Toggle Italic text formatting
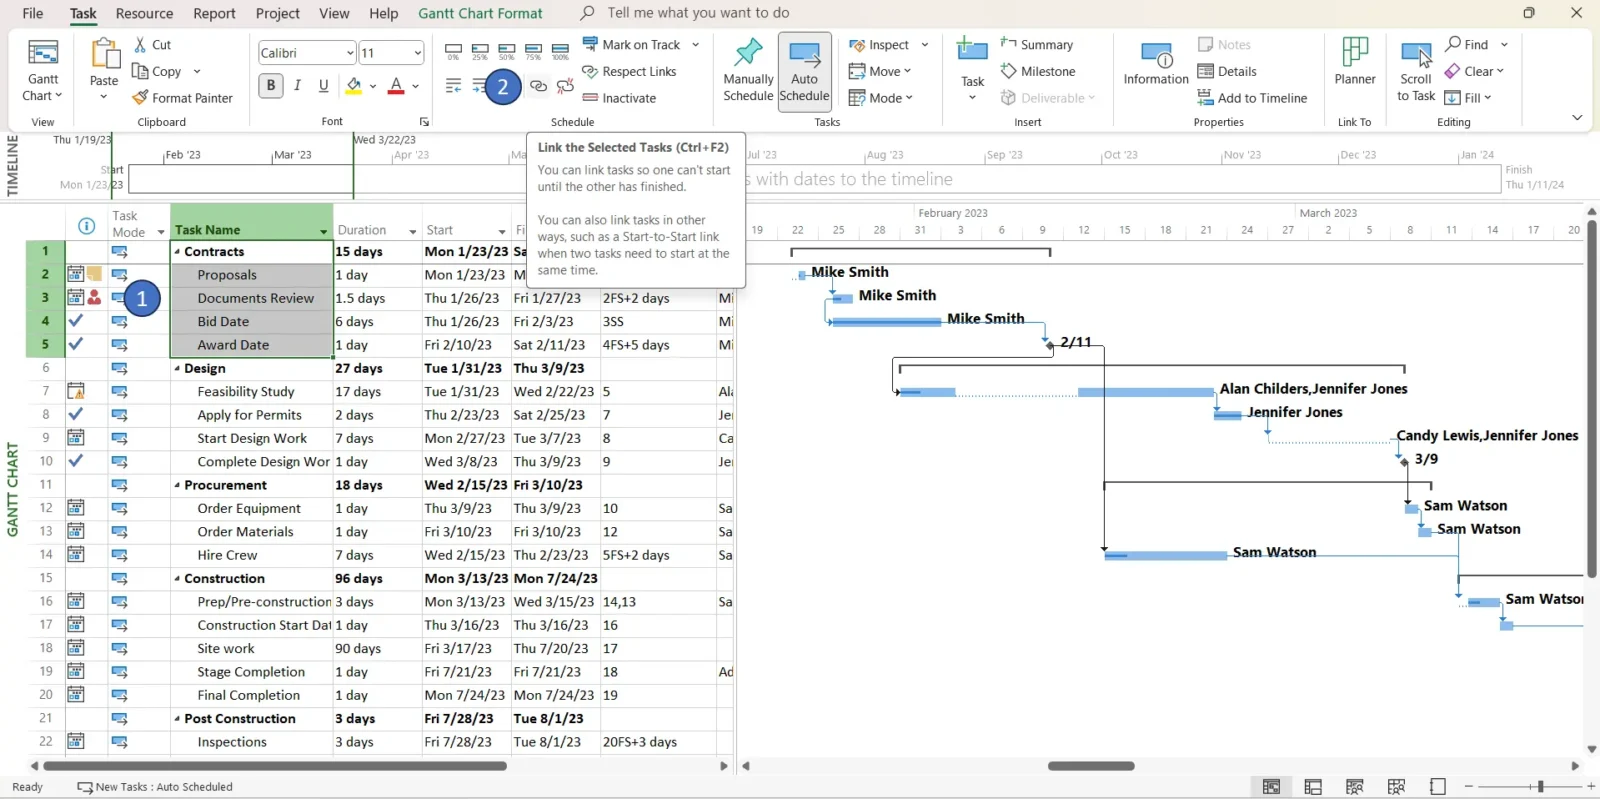The width and height of the screenshot is (1600, 799). pos(297,86)
